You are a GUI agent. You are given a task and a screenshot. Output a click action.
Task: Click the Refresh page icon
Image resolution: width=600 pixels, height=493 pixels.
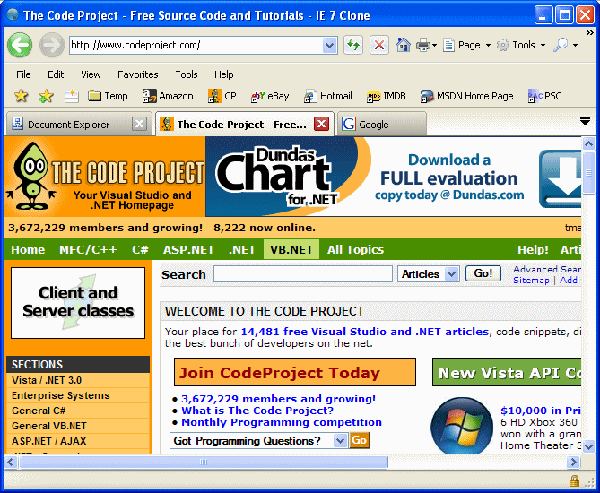point(353,45)
